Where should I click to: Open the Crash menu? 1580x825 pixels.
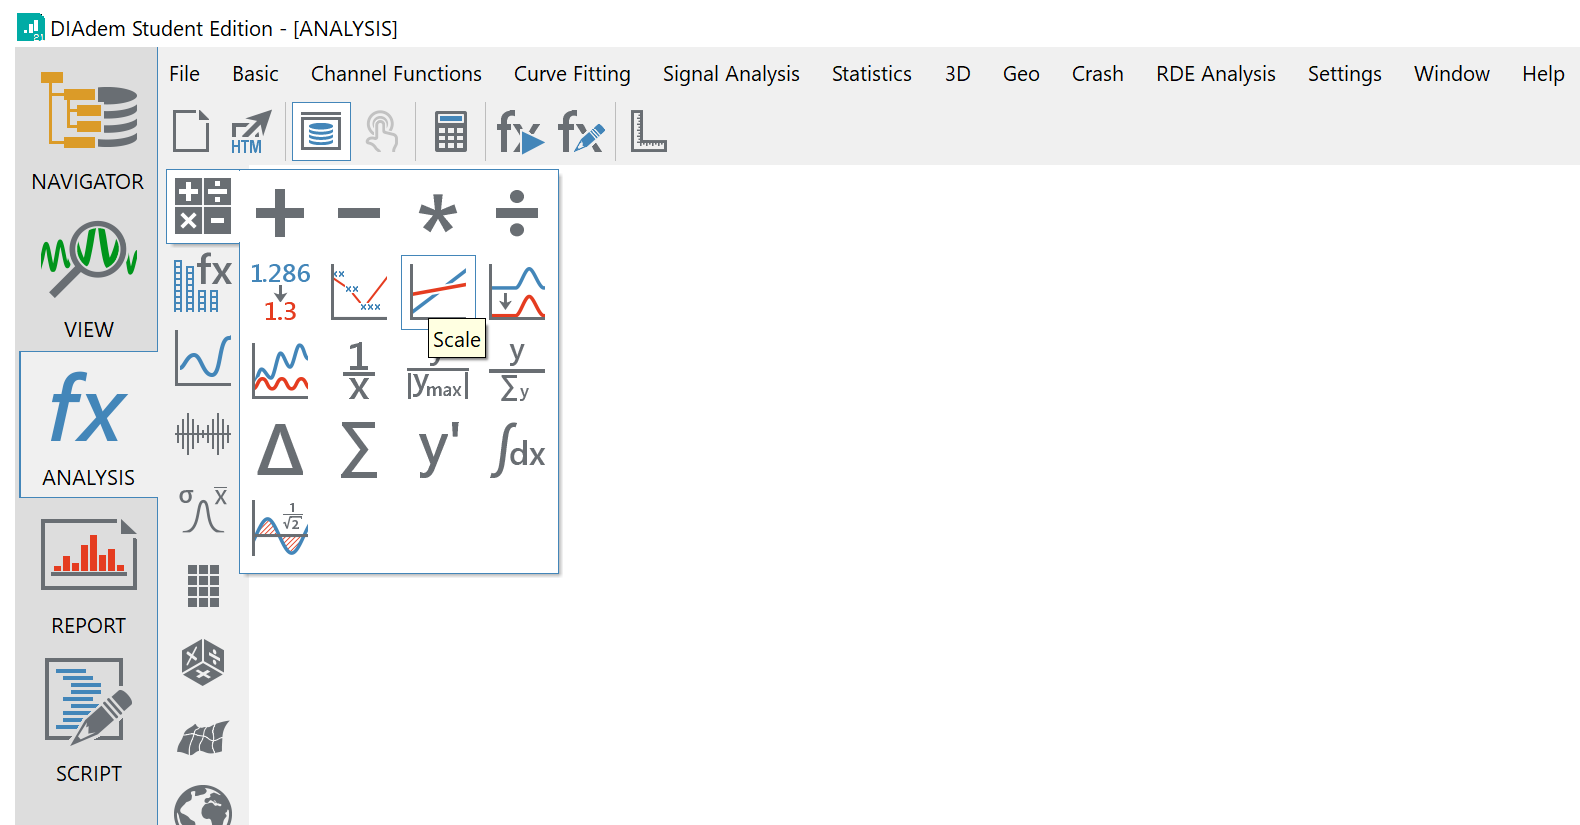point(1097,74)
